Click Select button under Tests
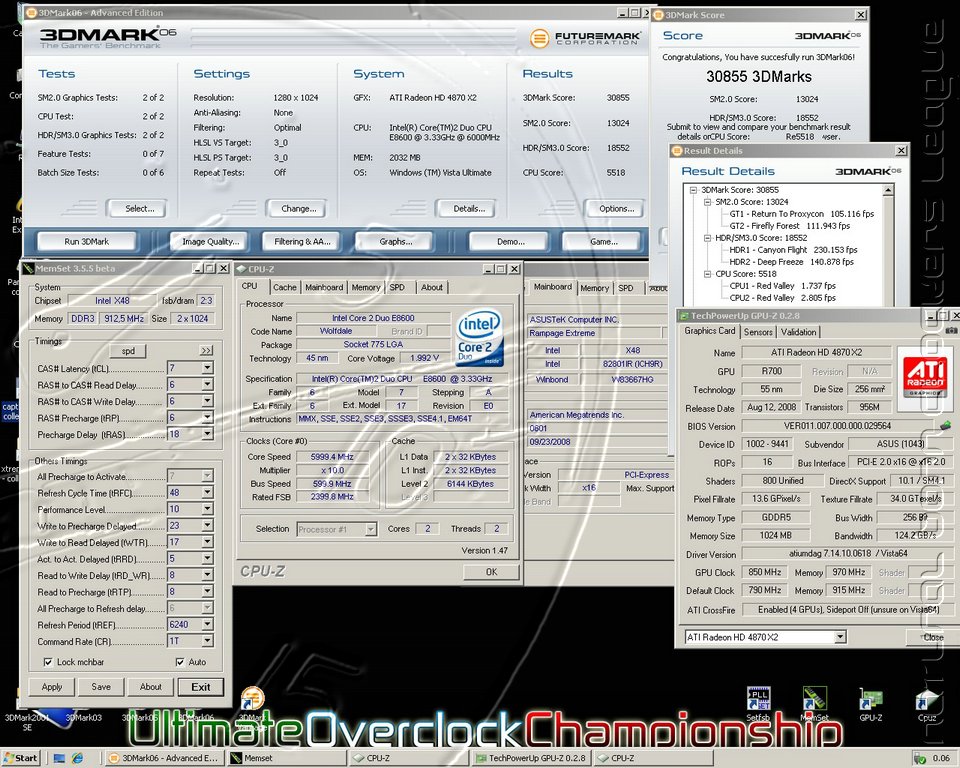This screenshot has height=768, width=960. click(x=137, y=208)
